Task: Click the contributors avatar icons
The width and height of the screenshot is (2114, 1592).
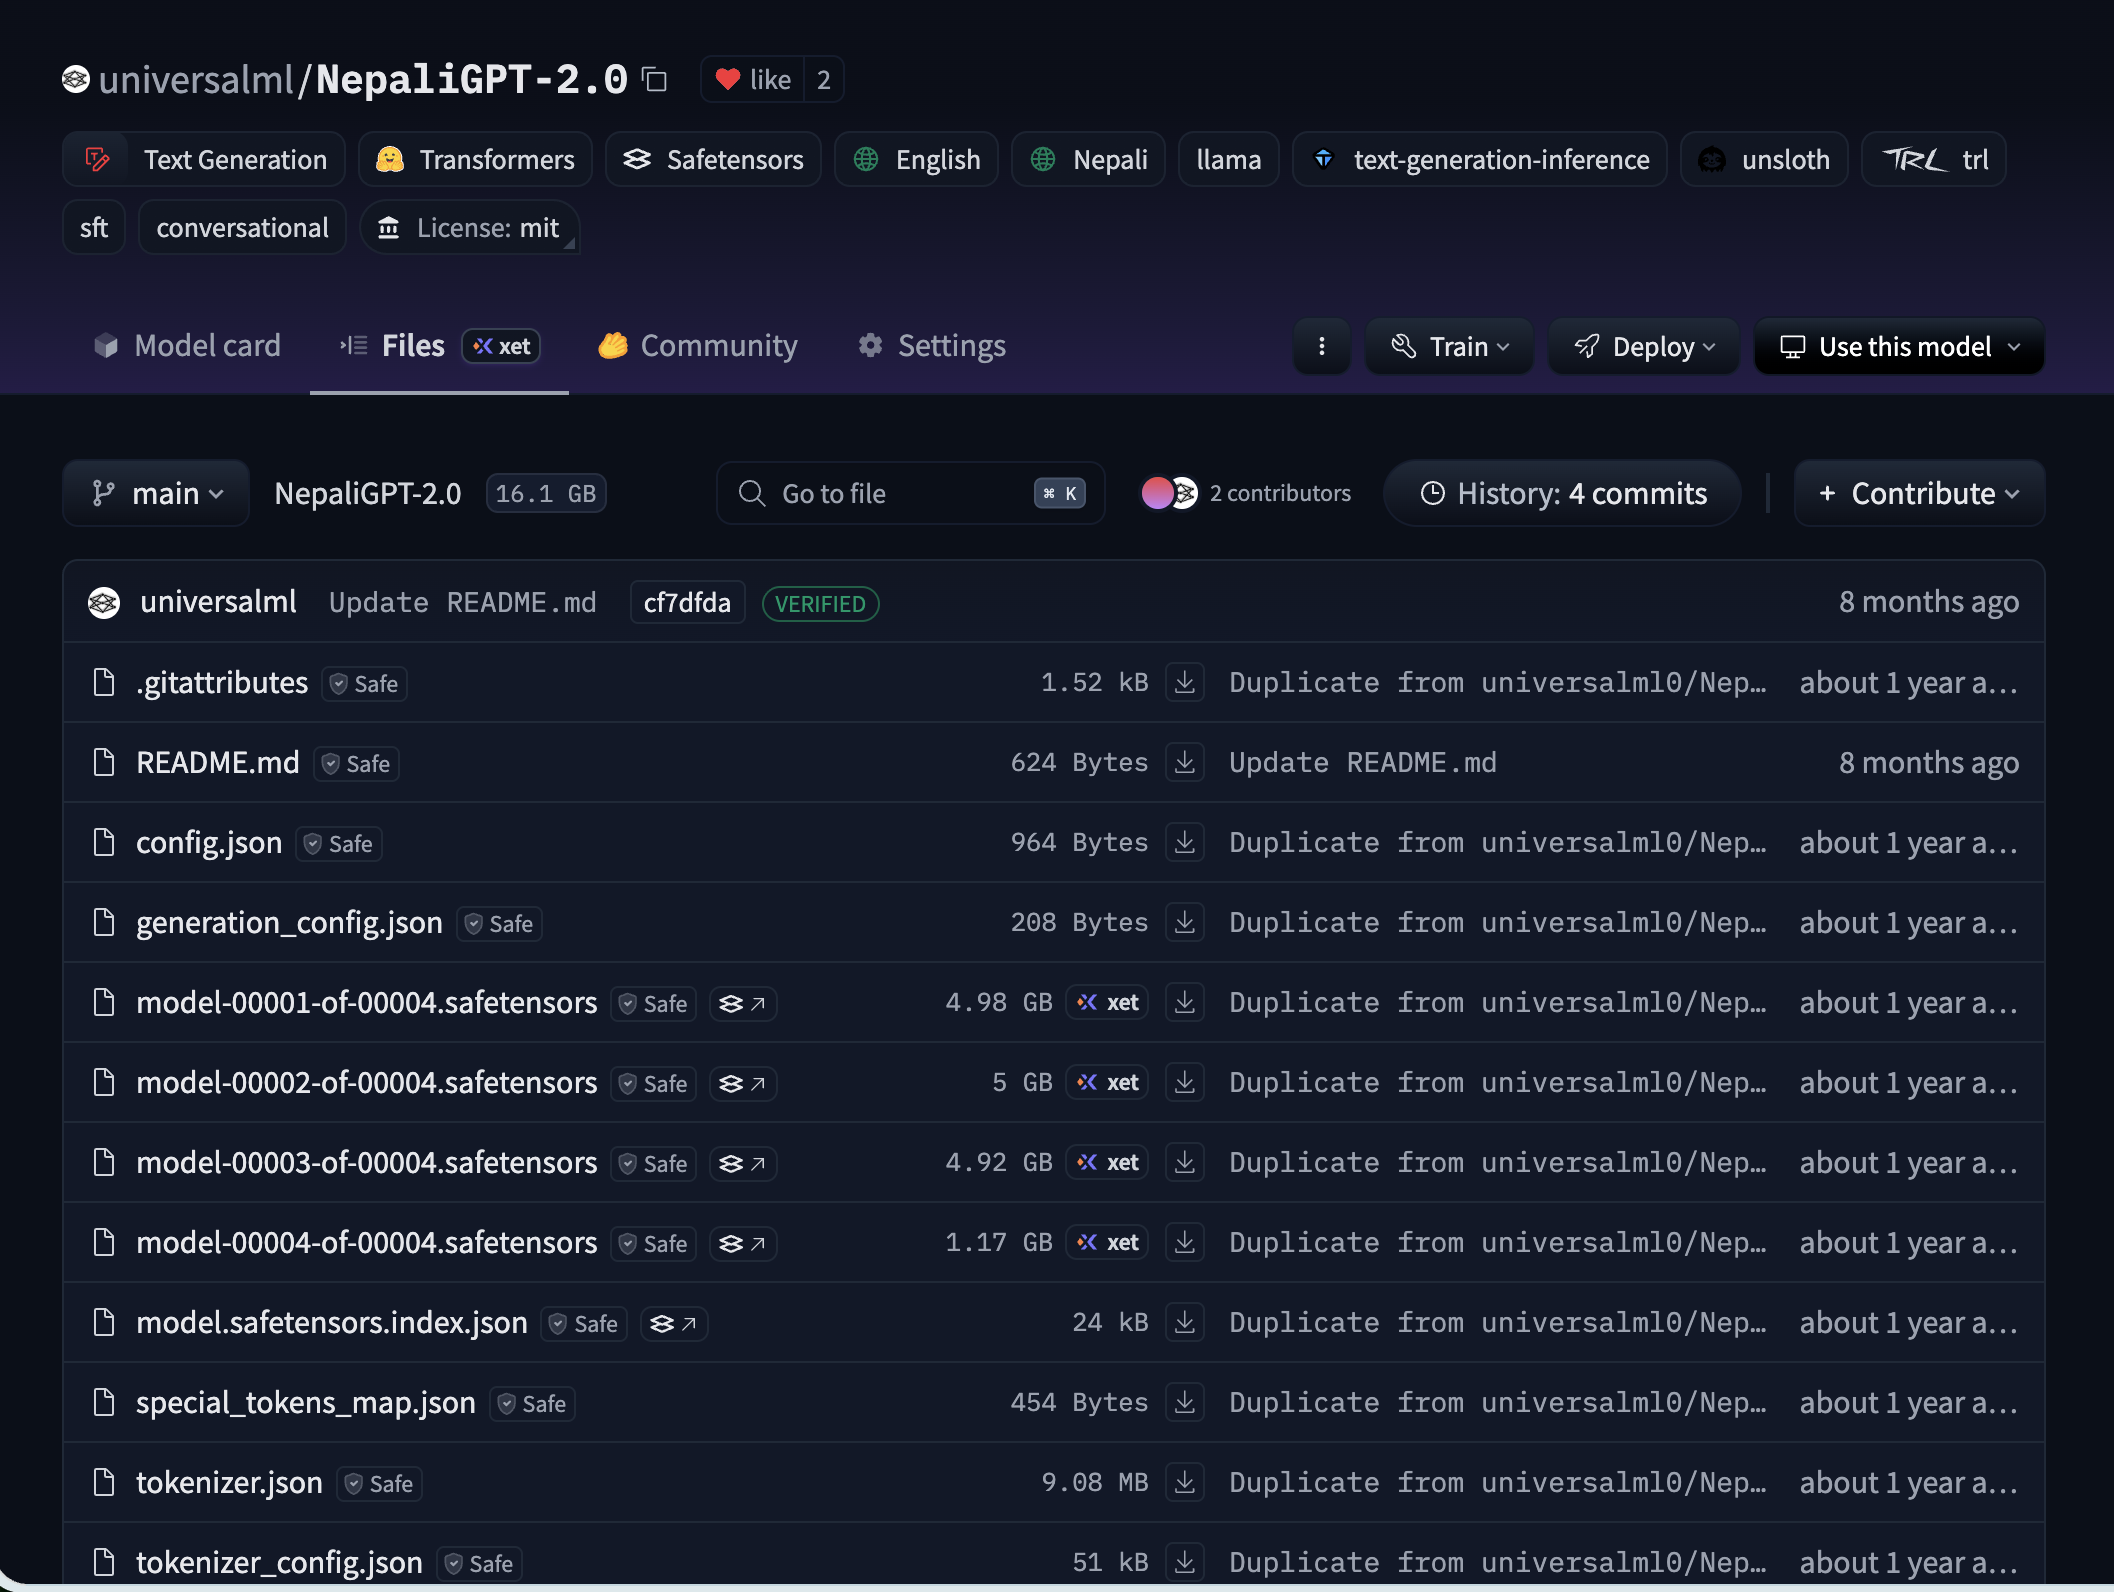Action: point(1169,493)
